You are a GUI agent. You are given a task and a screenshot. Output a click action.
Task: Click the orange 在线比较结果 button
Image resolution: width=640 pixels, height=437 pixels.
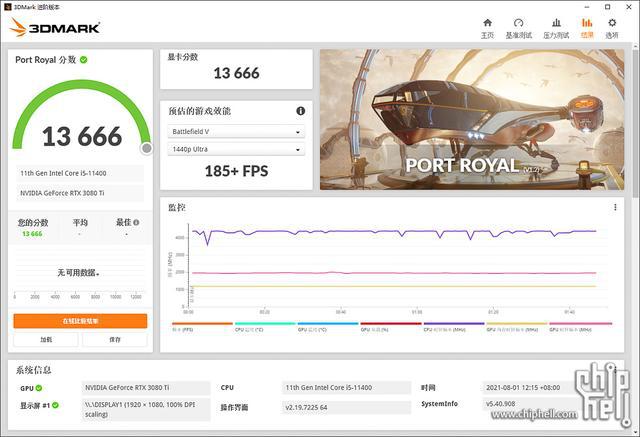80,321
